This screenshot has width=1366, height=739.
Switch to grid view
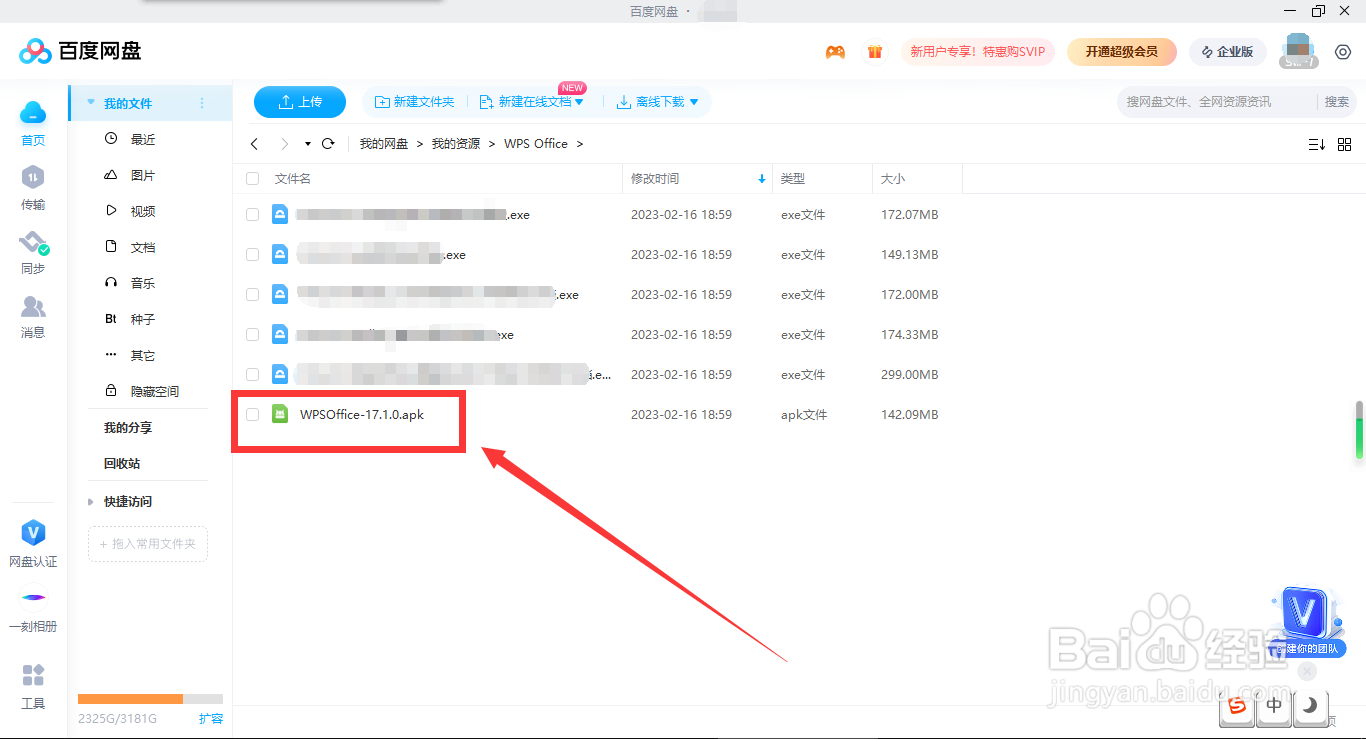[x=1345, y=145]
